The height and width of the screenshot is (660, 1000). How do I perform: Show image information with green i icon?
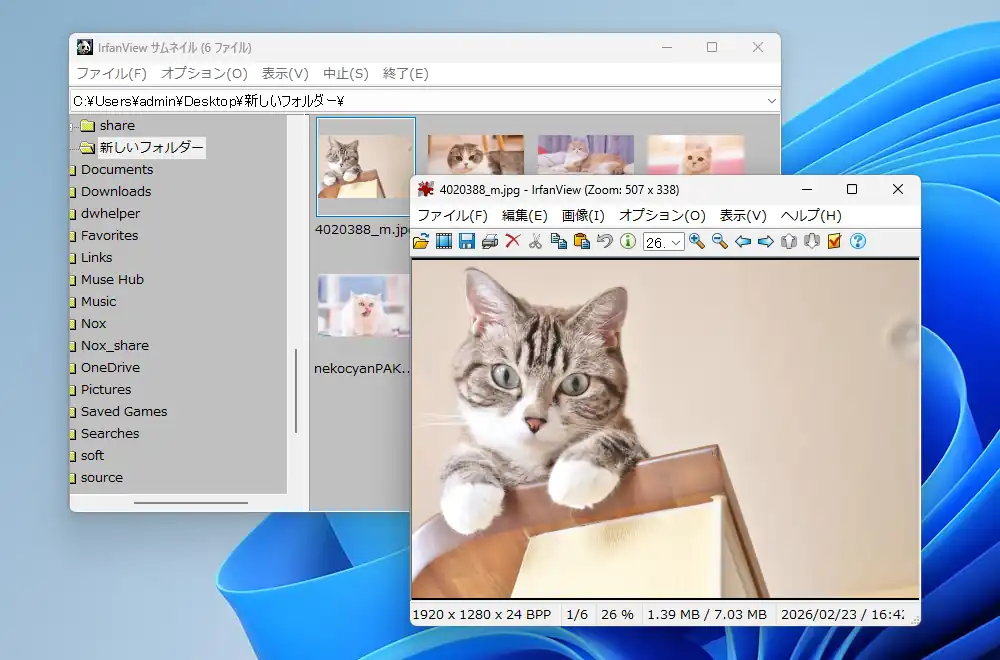(628, 241)
